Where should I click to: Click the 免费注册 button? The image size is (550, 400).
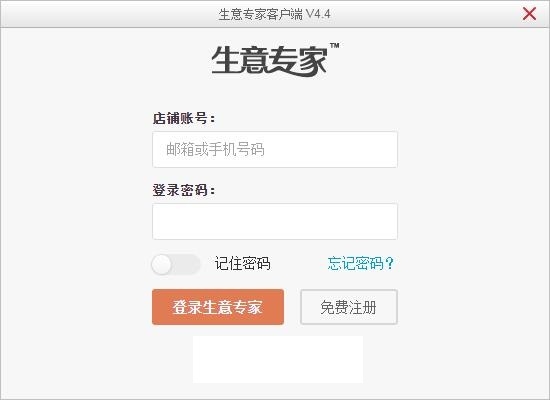pos(349,307)
